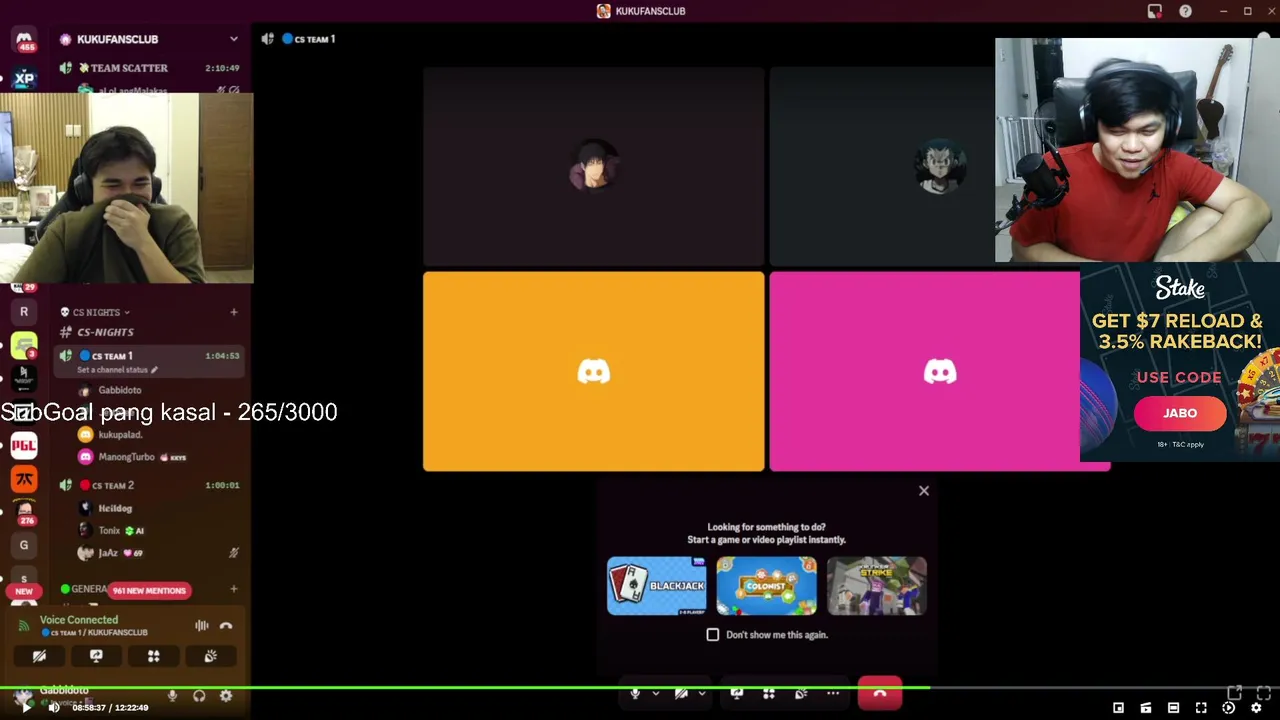Check the 'Don't show me this again' box
Image resolution: width=1280 pixels, height=720 pixels.
713,634
